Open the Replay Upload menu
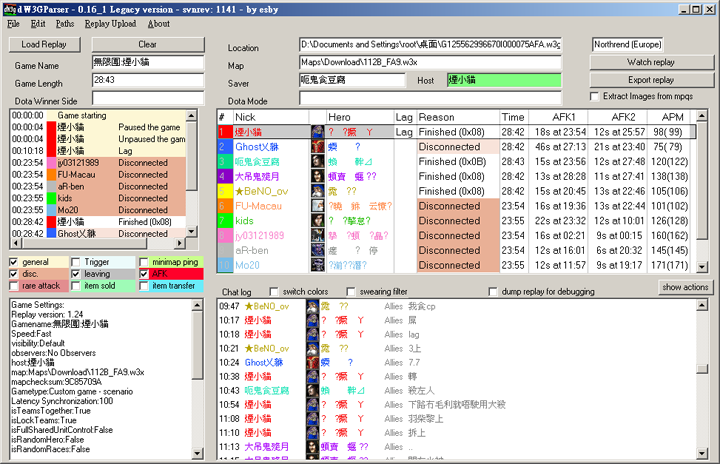720x464 pixels. tap(110, 22)
